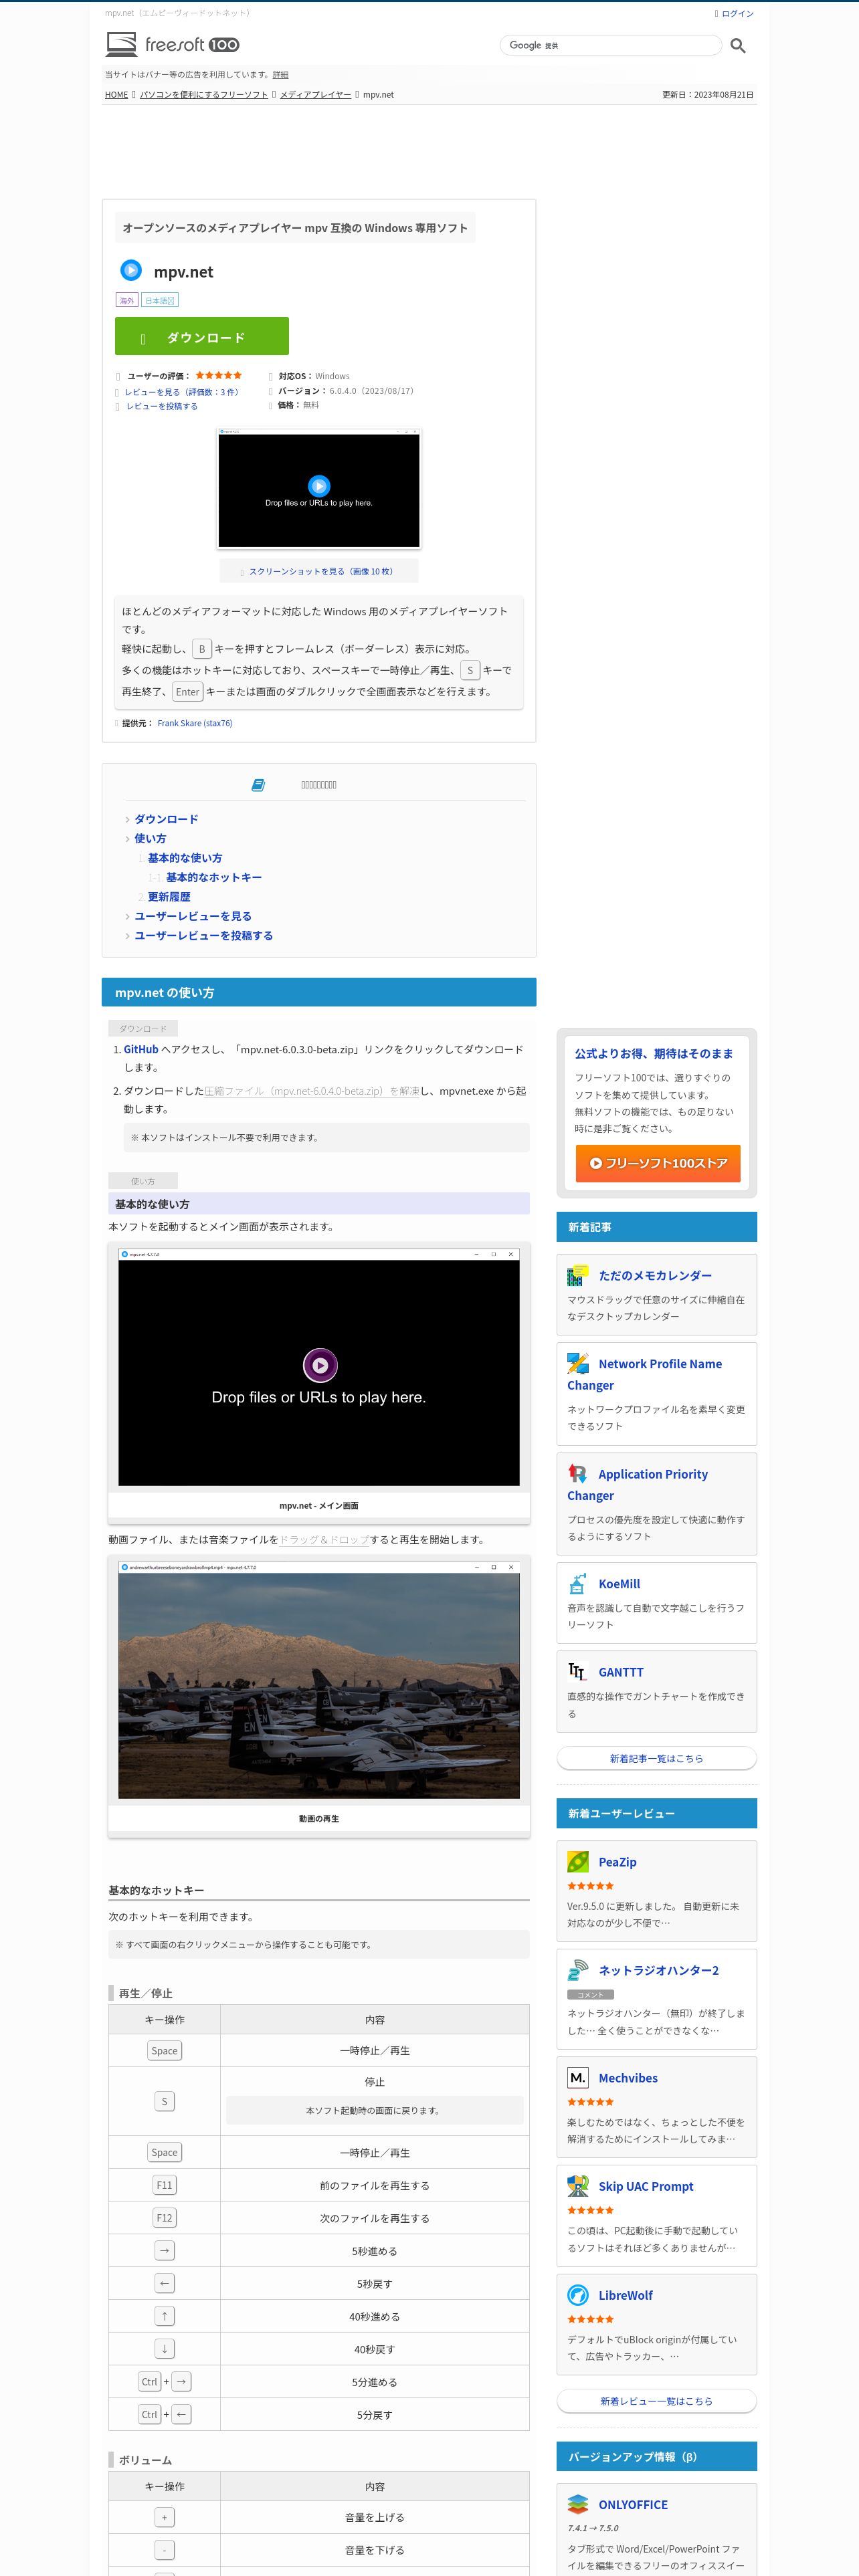Click the ネットラジオハンター2 icon
The height and width of the screenshot is (2576, 859).
tap(578, 1969)
